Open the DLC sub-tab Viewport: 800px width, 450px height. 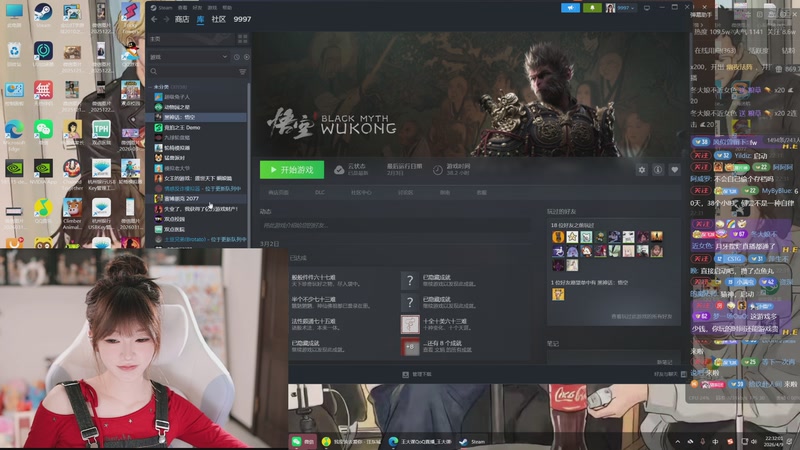pyautogui.click(x=320, y=192)
